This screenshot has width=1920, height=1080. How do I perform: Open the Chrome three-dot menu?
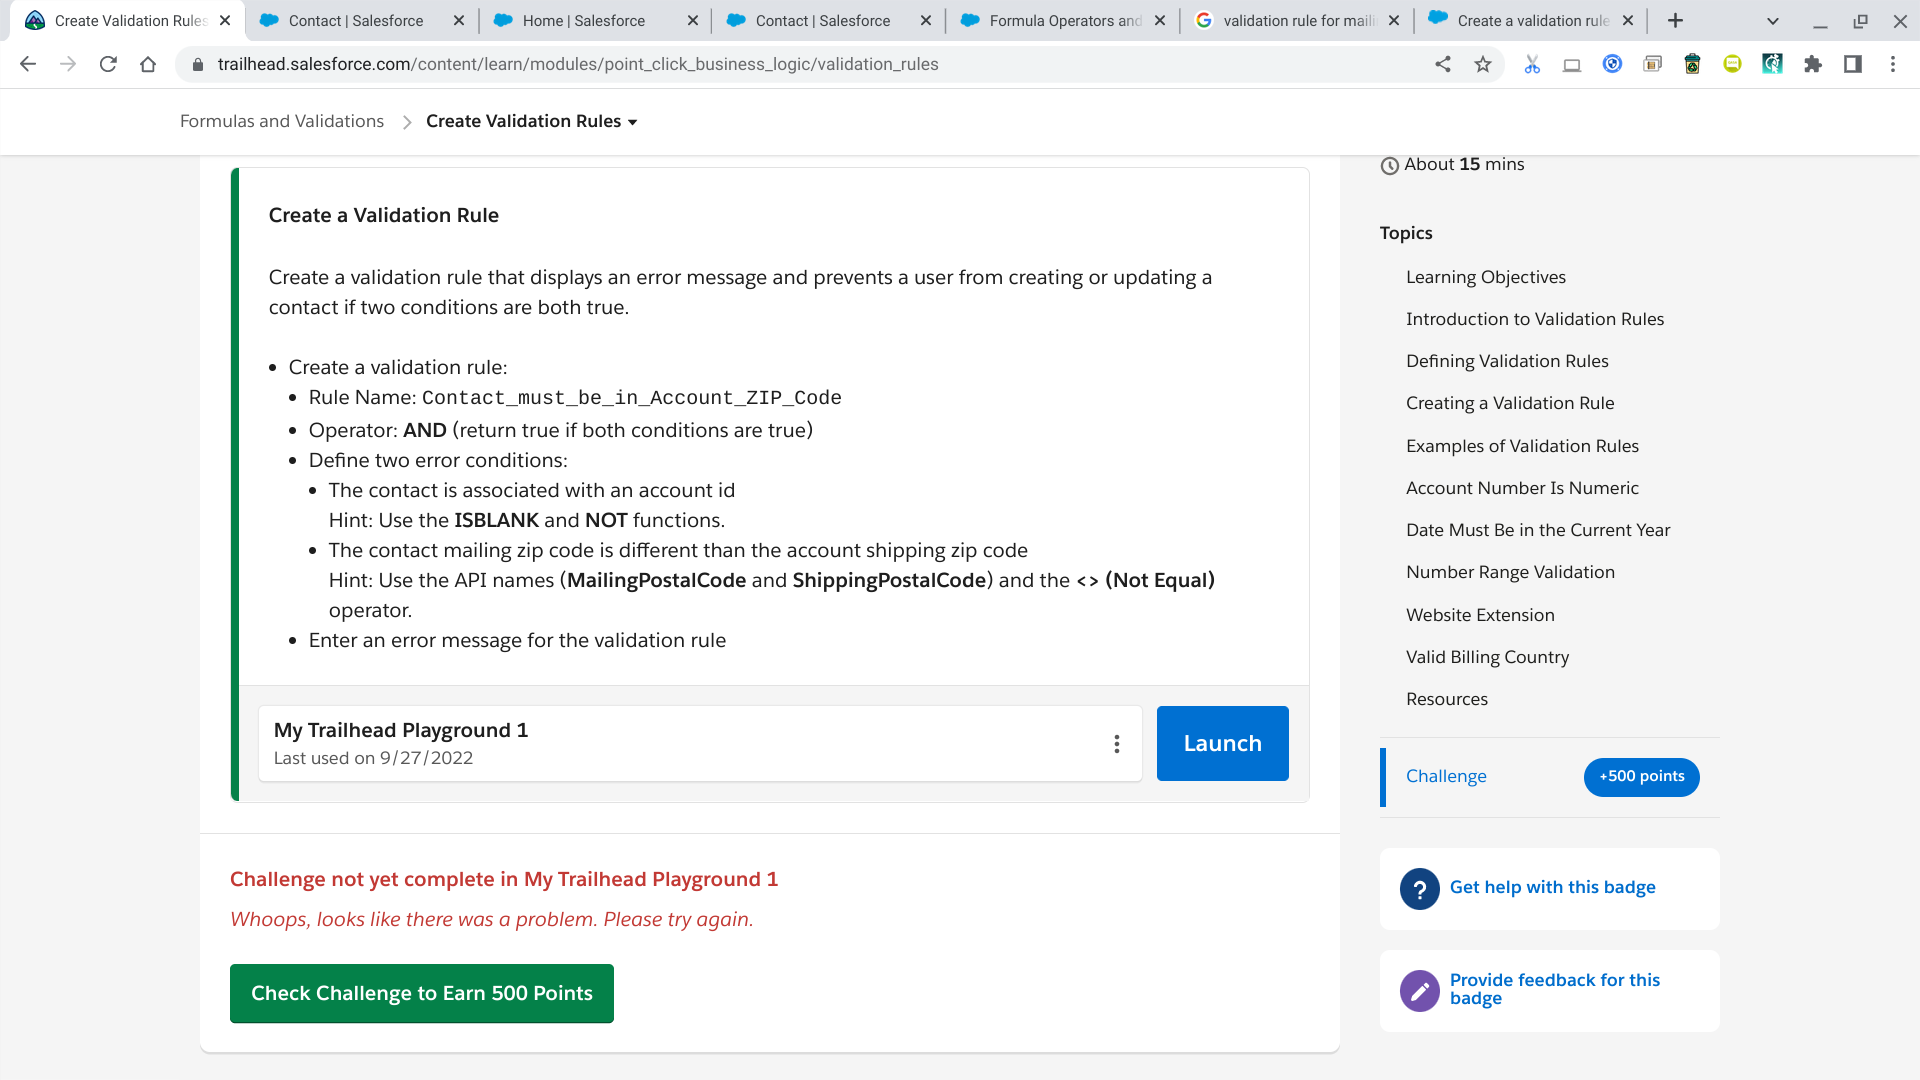pyautogui.click(x=1892, y=64)
